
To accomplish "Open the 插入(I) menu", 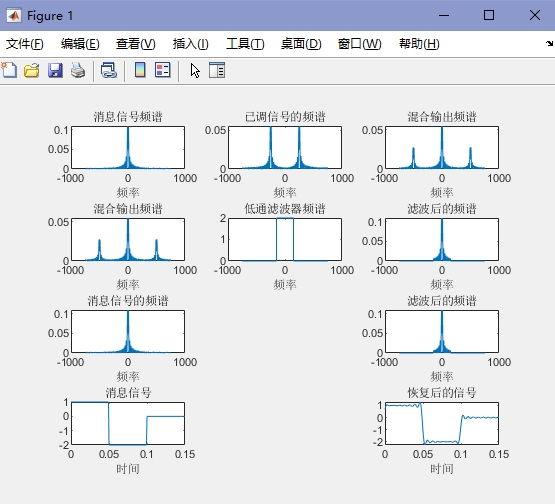I will point(190,44).
